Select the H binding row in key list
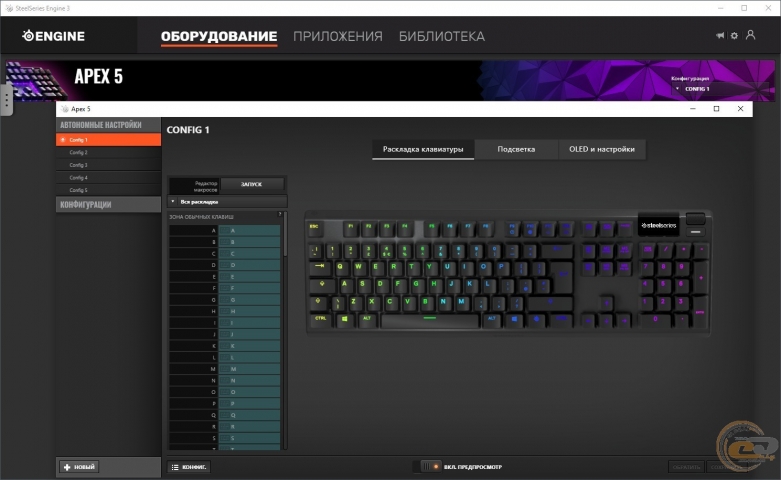This screenshot has width=781, height=480. [x=225, y=311]
